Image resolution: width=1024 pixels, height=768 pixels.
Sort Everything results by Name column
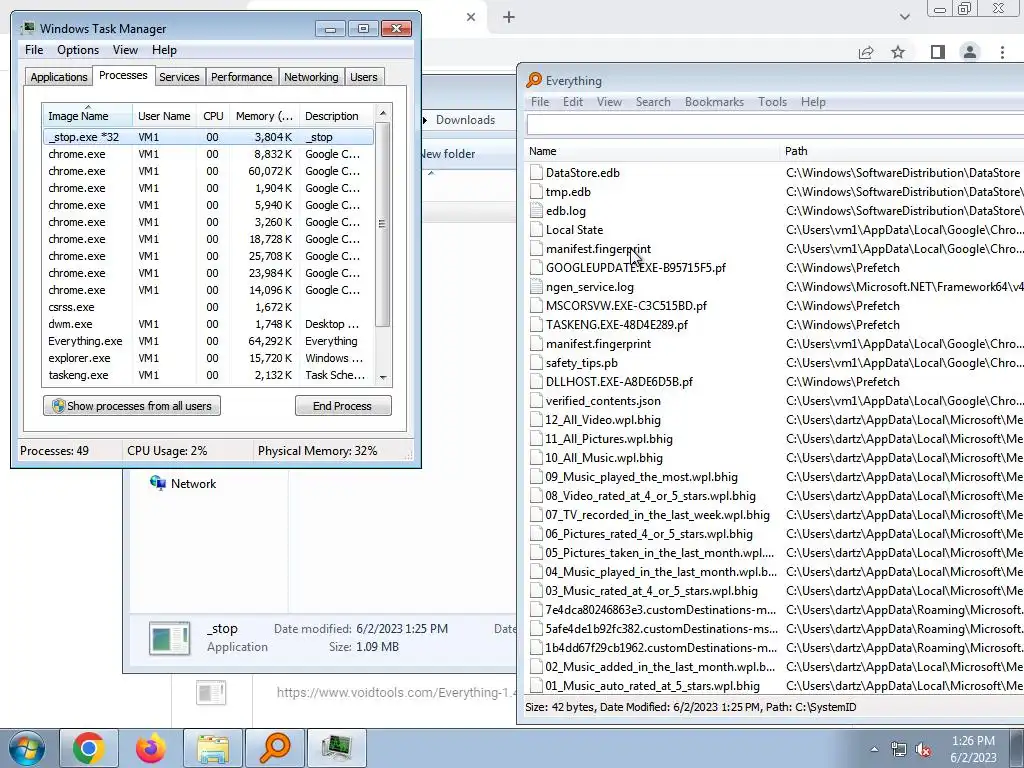point(652,151)
